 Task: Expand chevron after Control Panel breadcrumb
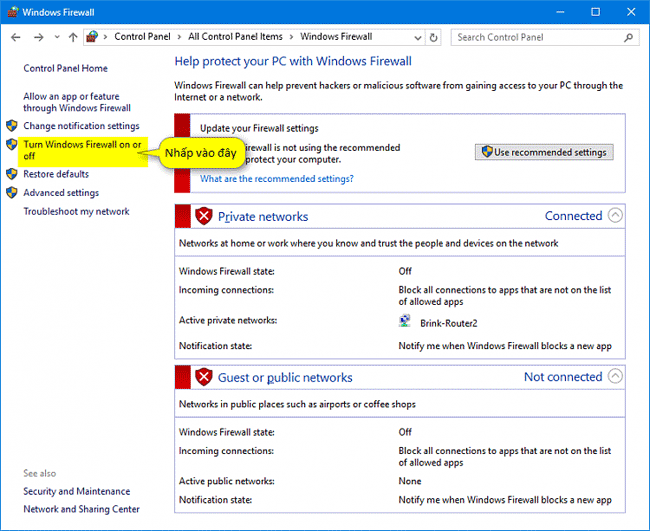(179, 37)
